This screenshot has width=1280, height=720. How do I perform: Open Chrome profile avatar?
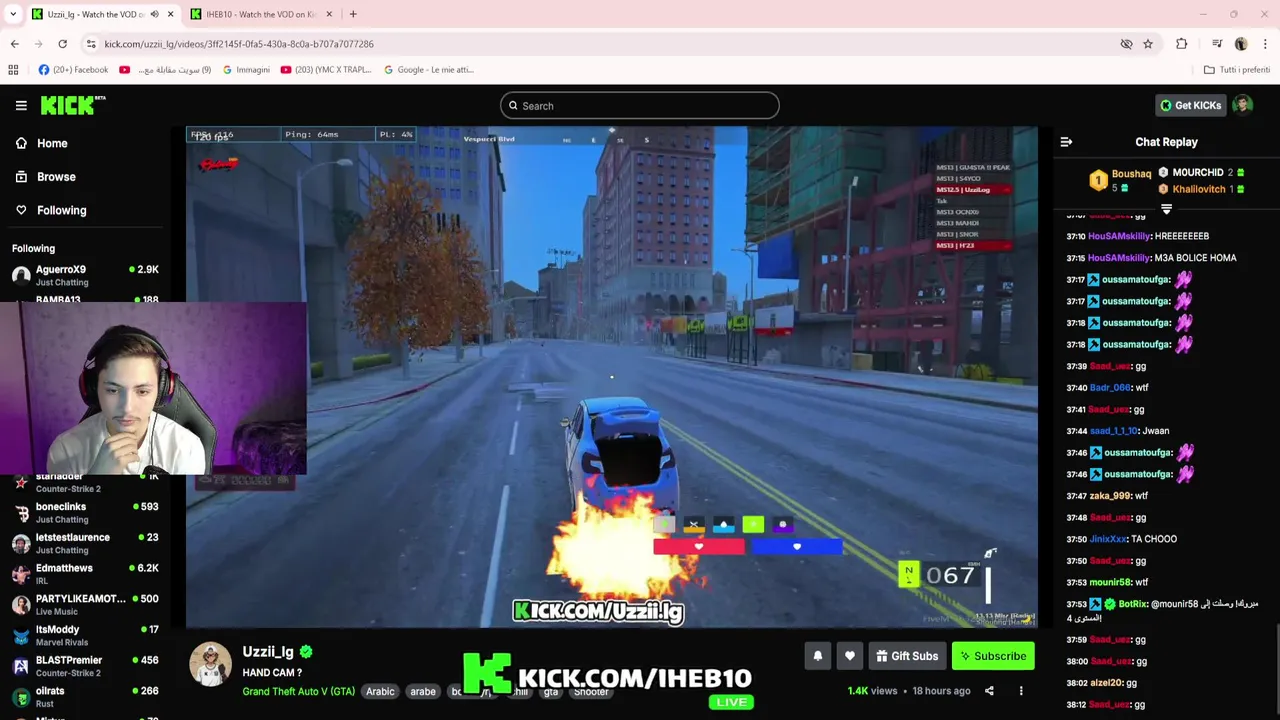[1241, 44]
